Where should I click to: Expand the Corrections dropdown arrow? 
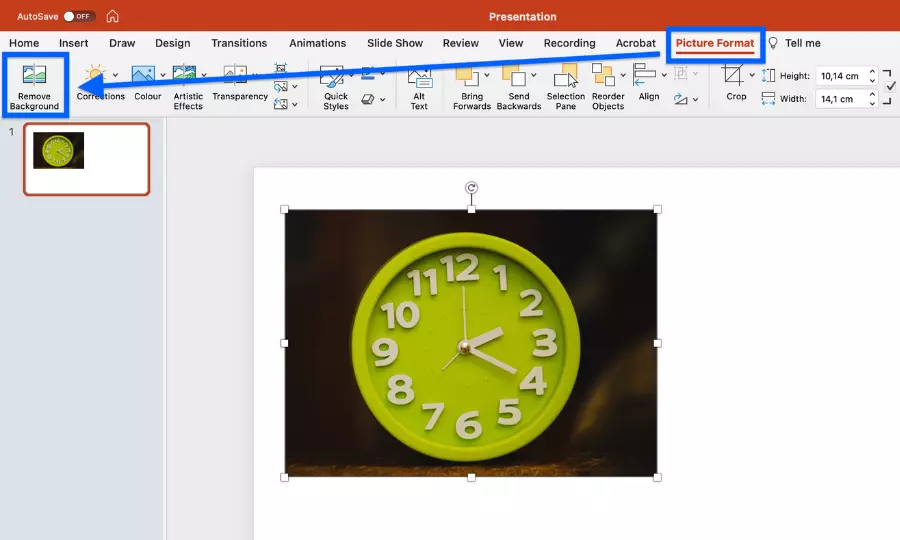point(115,75)
